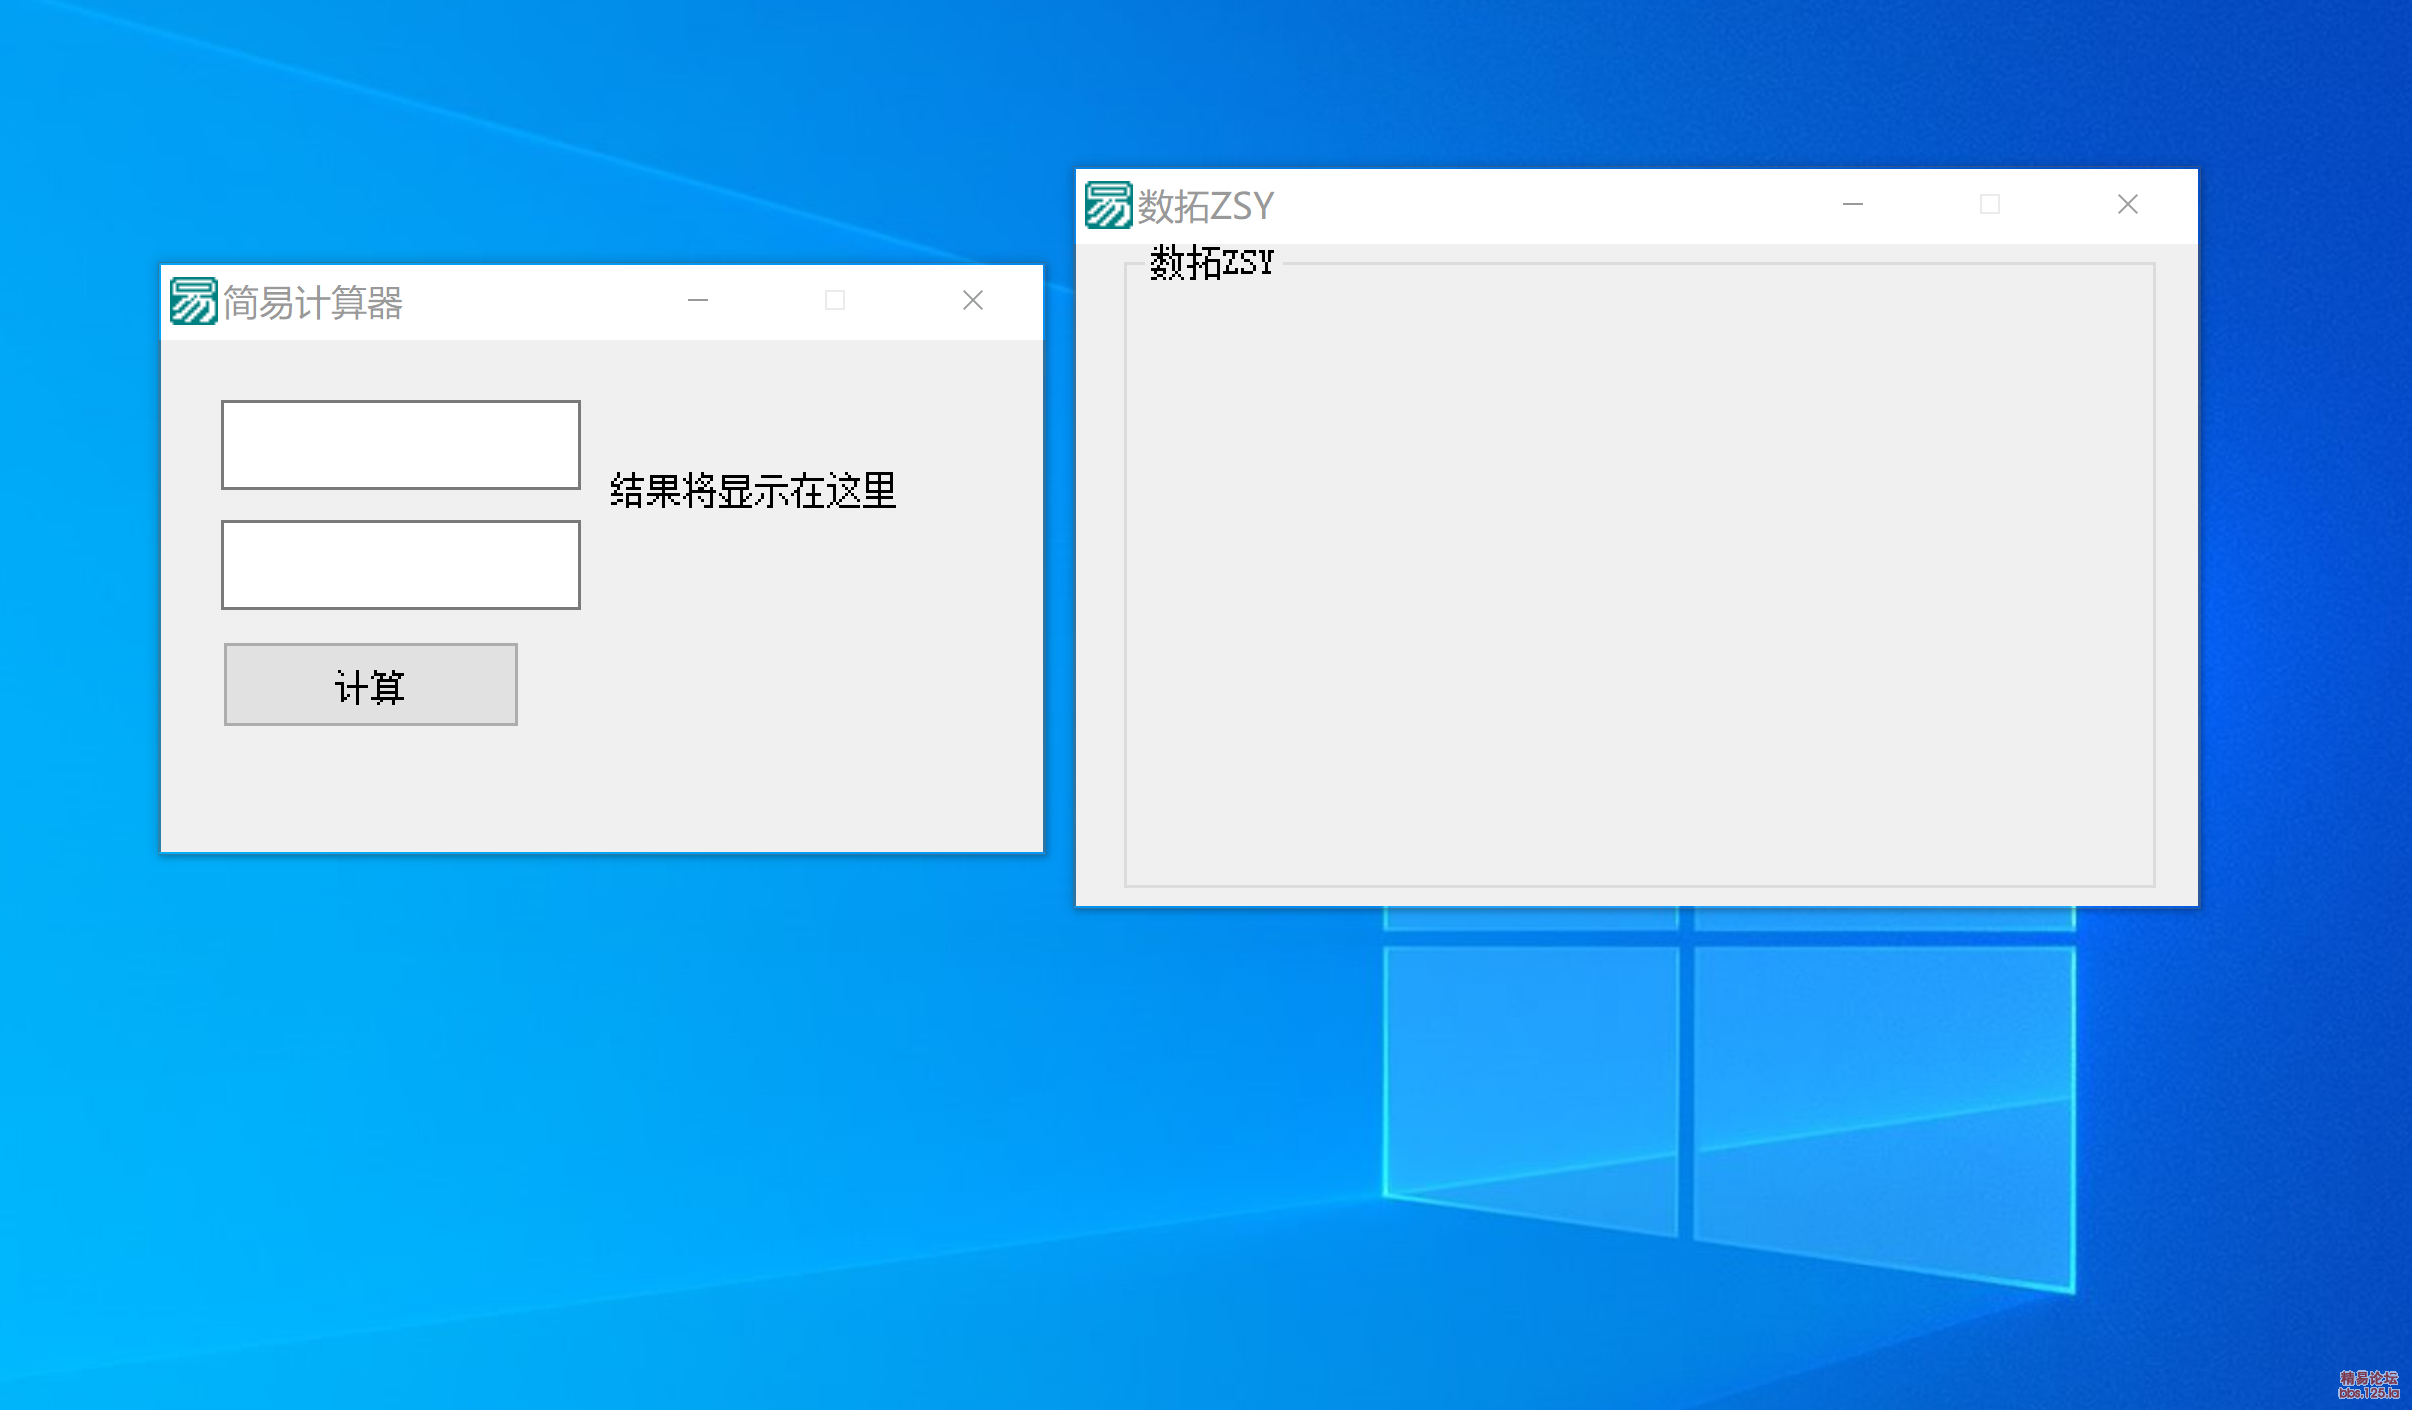Minimize the 数拓ZSY window
Viewport: 2412px width, 1410px height.
(1853, 204)
